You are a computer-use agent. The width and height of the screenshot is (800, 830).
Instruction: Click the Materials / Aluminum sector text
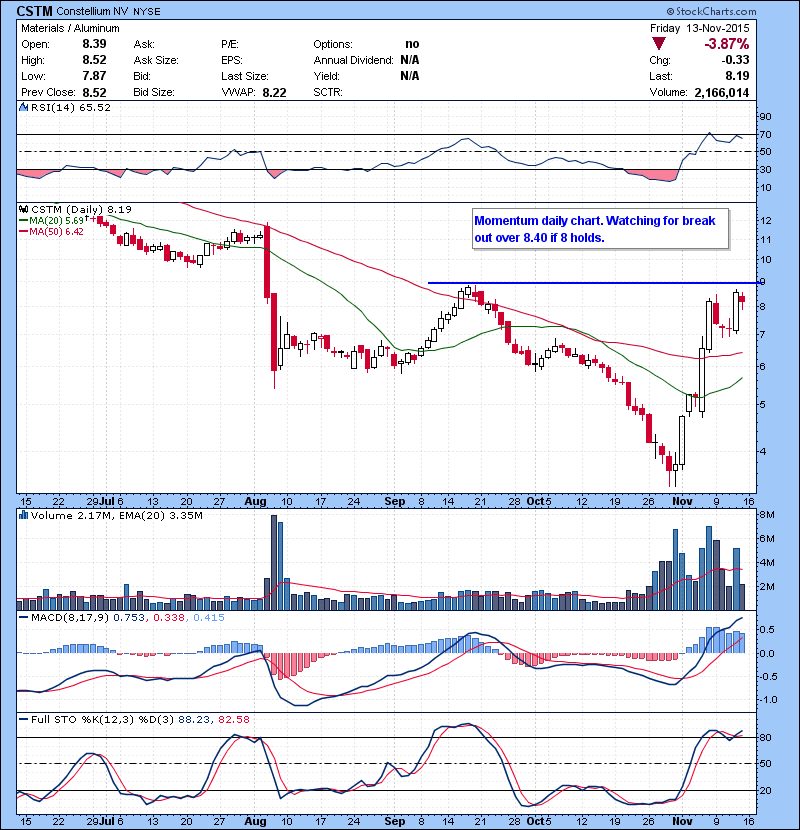tap(70, 29)
